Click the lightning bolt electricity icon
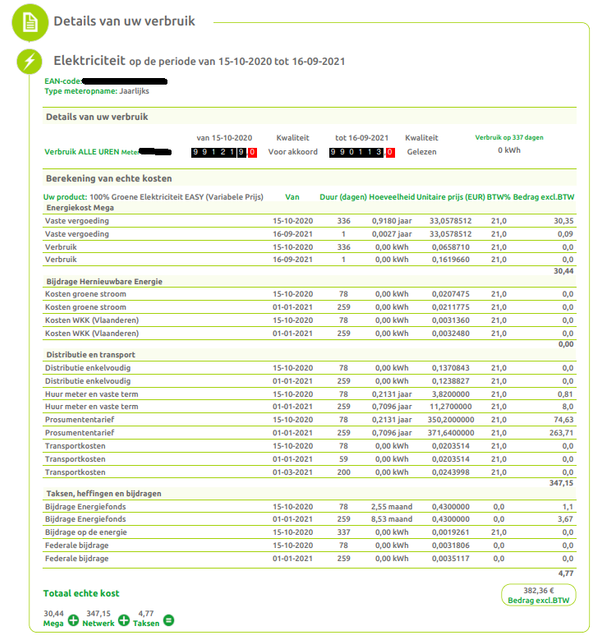 (29, 62)
